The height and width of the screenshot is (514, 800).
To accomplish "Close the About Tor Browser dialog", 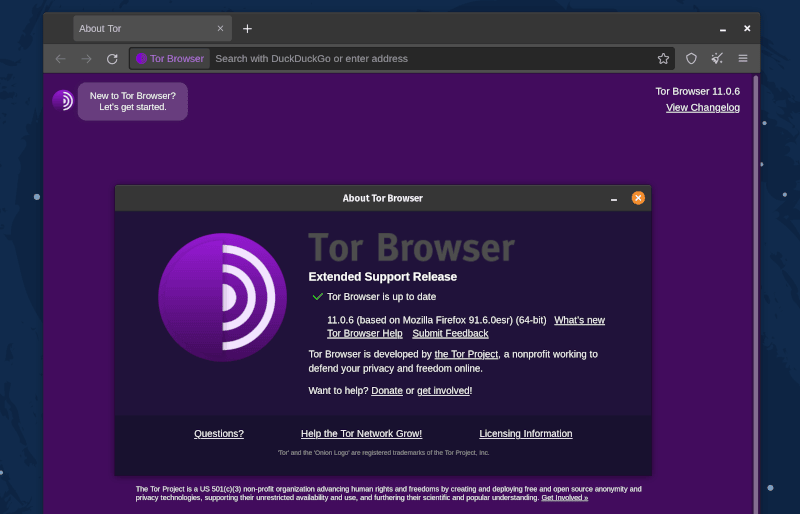I will pyautogui.click(x=638, y=198).
